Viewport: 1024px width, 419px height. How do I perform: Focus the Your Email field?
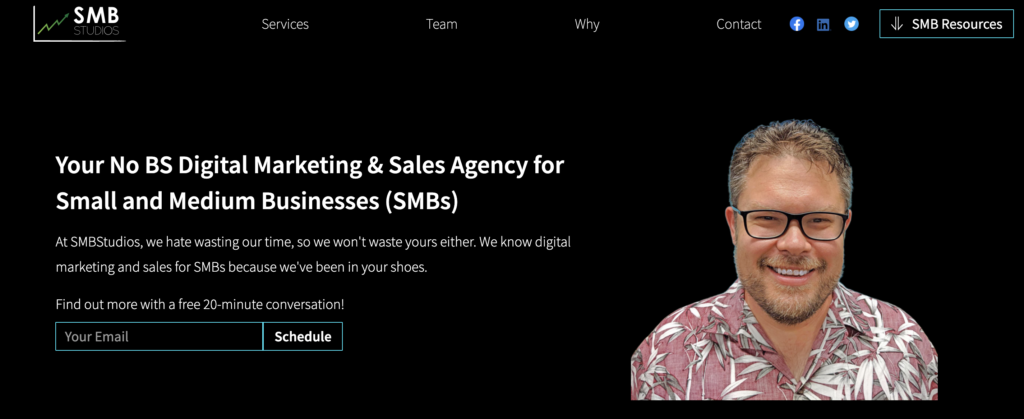click(x=159, y=336)
